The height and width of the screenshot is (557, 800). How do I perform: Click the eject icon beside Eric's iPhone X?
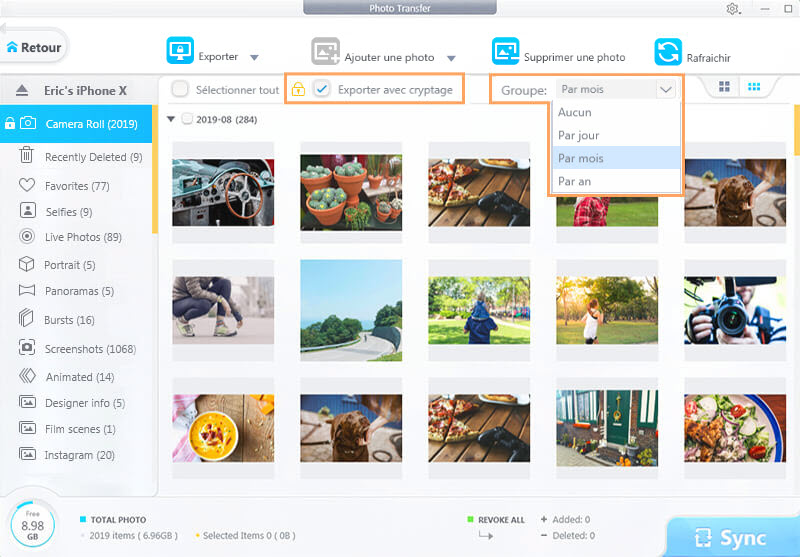tap(22, 90)
